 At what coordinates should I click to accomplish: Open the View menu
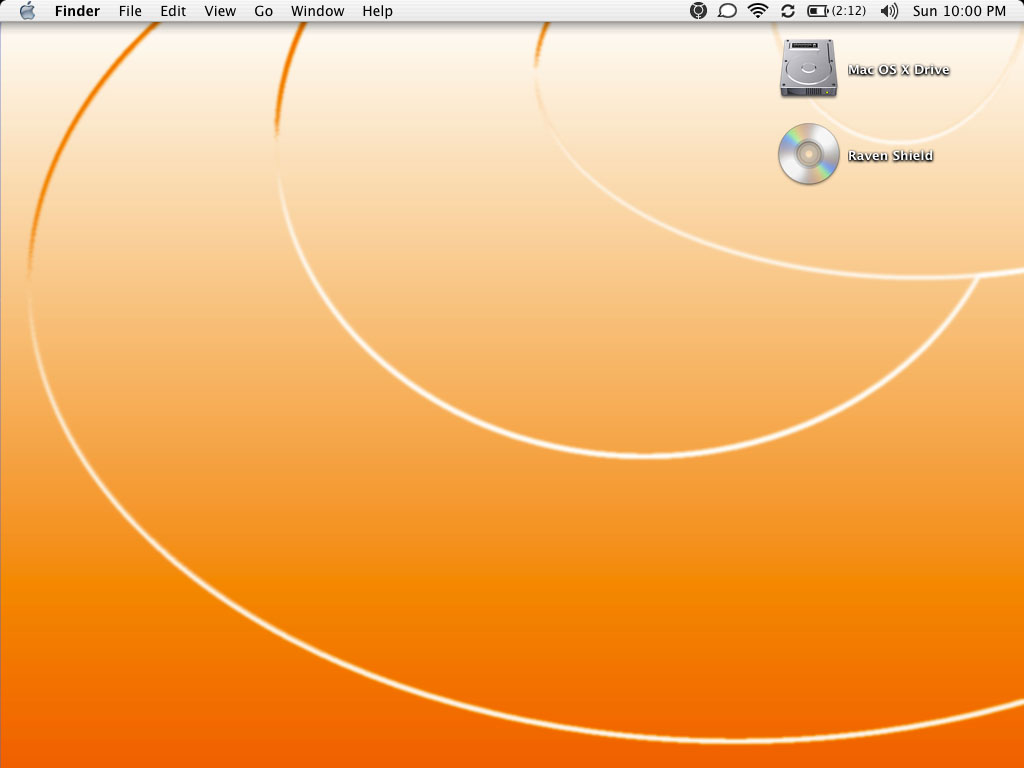click(x=220, y=11)
